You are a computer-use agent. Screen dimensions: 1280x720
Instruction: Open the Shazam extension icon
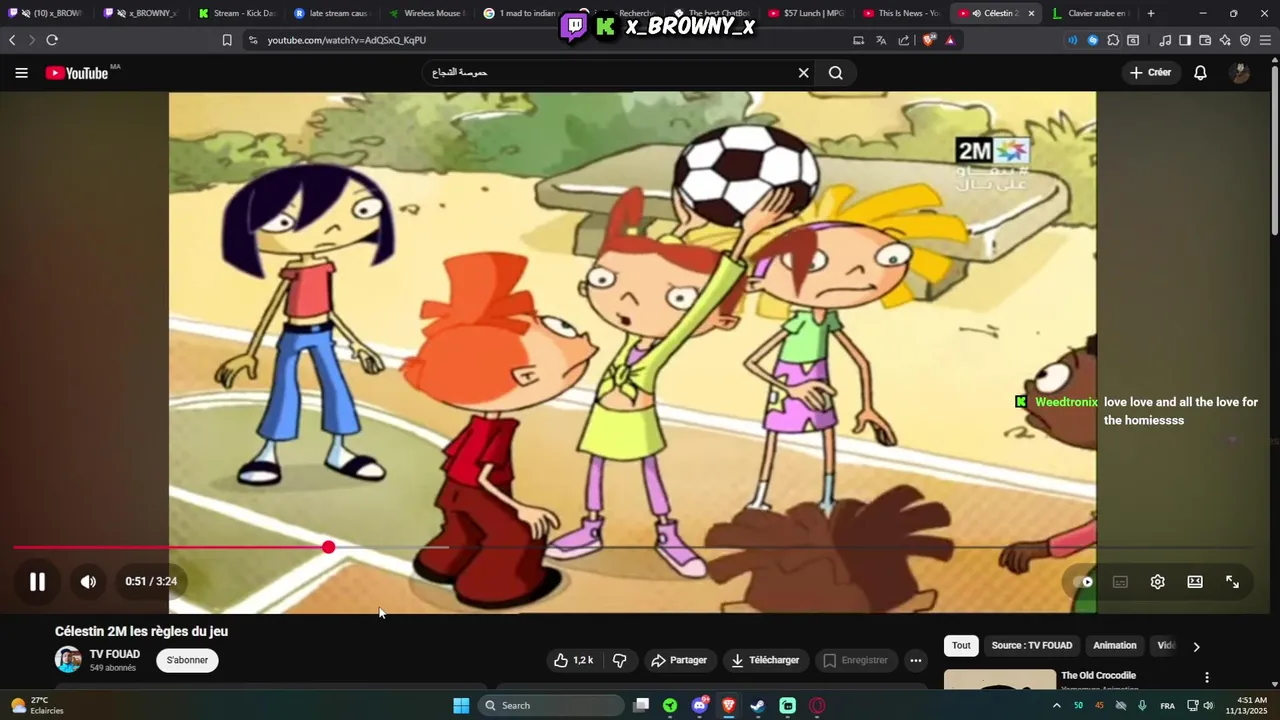pos(1092,40)
